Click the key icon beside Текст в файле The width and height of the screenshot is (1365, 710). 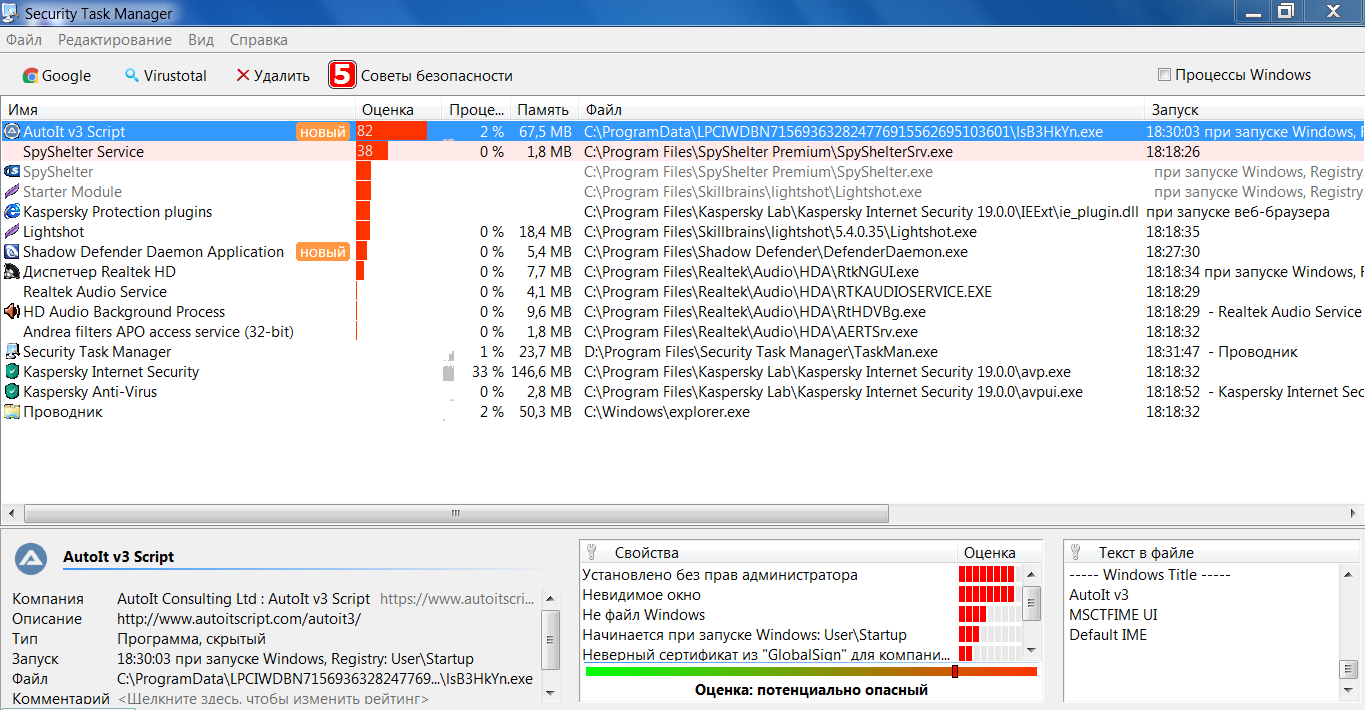(x=1075, y=552)
